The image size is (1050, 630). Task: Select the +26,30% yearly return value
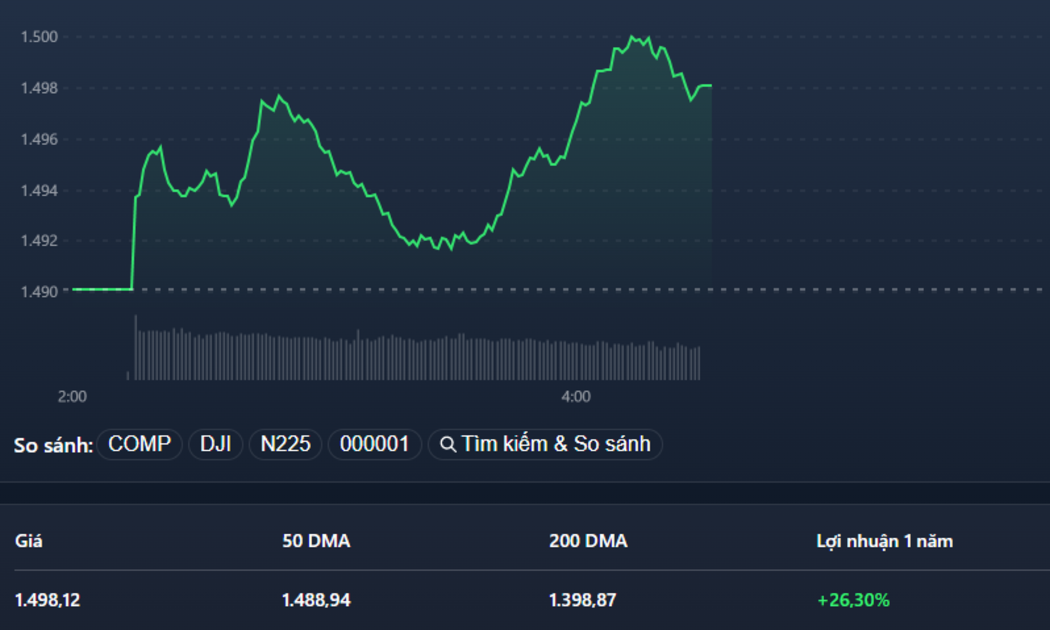coord(853,600)
